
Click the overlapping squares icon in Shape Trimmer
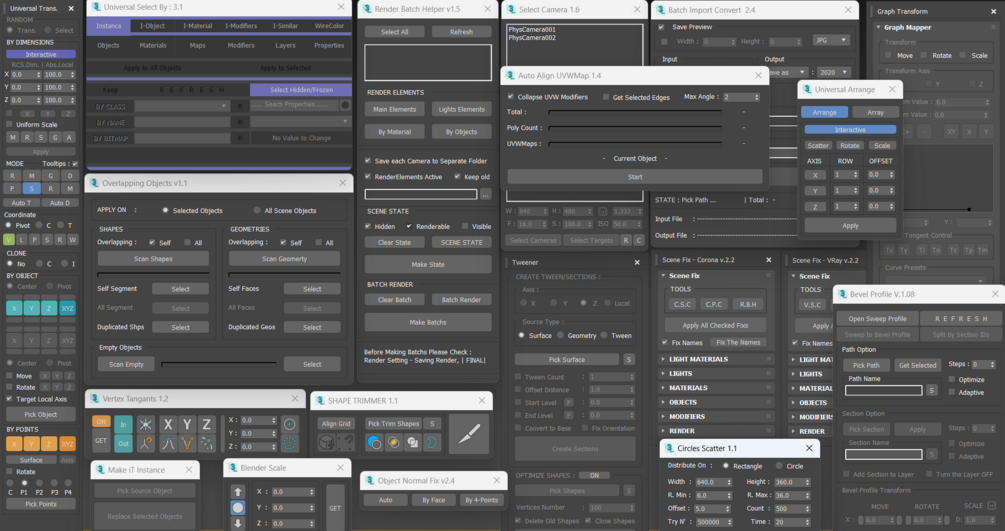pos(413,442)
